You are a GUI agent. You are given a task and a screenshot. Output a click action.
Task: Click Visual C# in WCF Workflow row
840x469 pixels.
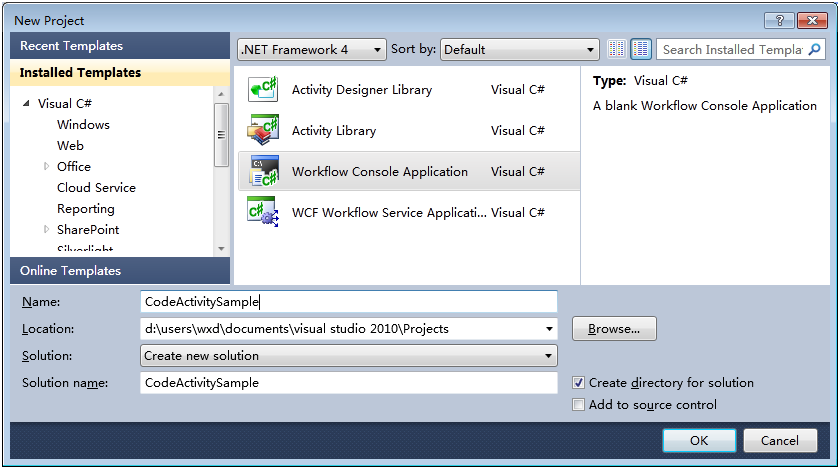[x=518, y=213]
